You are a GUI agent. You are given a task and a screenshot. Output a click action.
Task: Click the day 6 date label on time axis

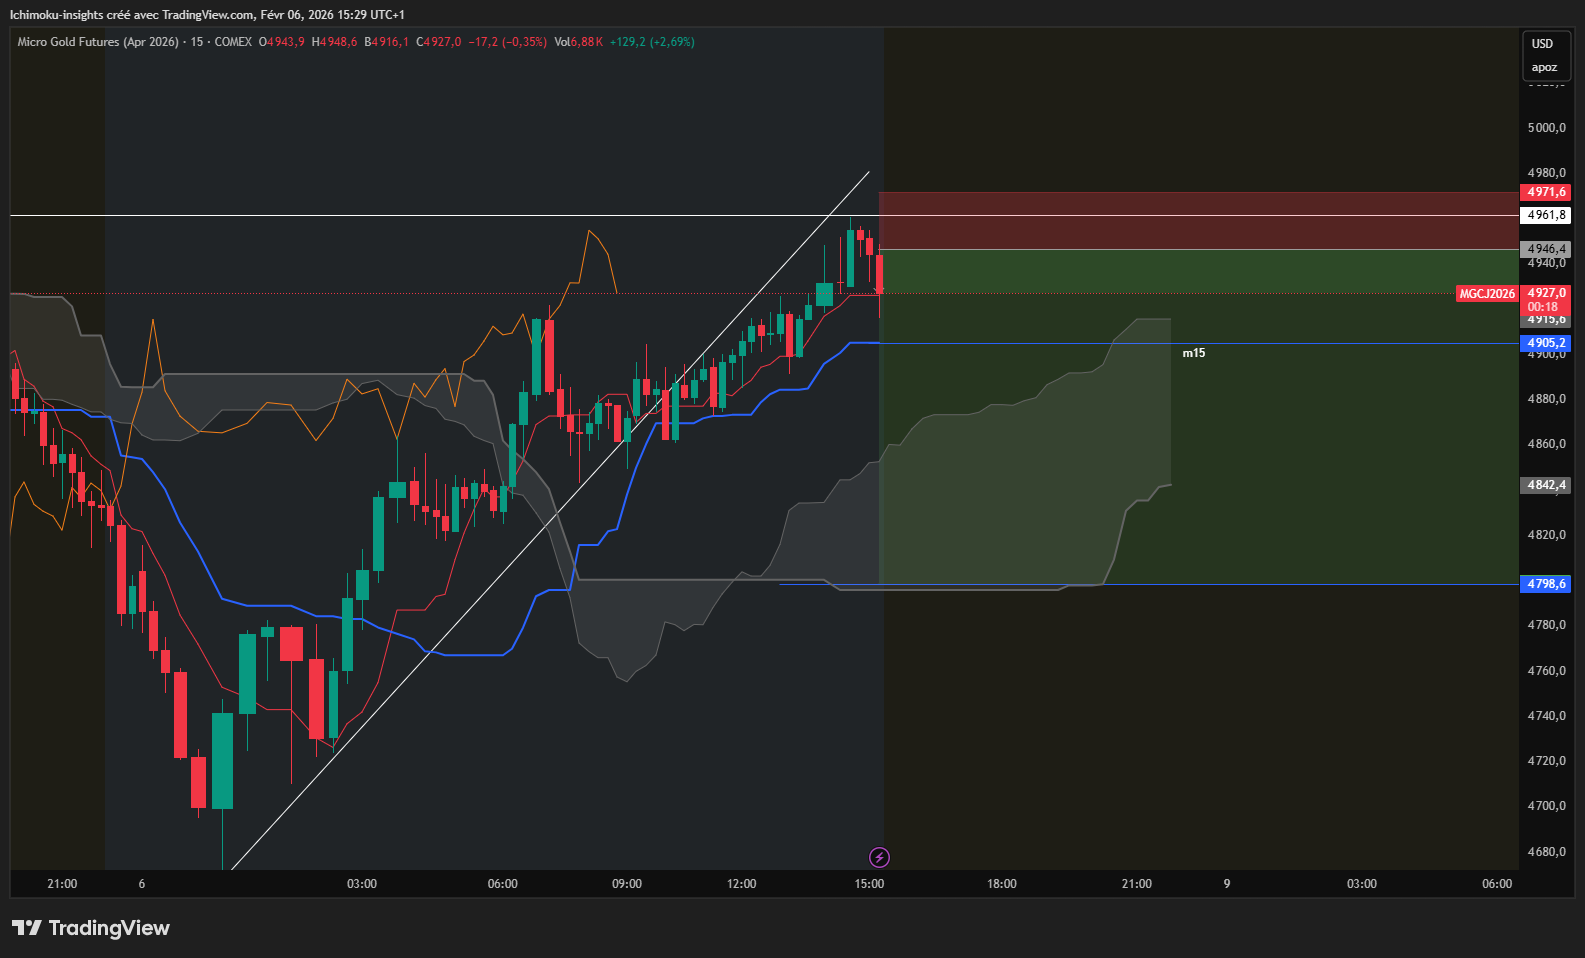[x=142, y=884]
